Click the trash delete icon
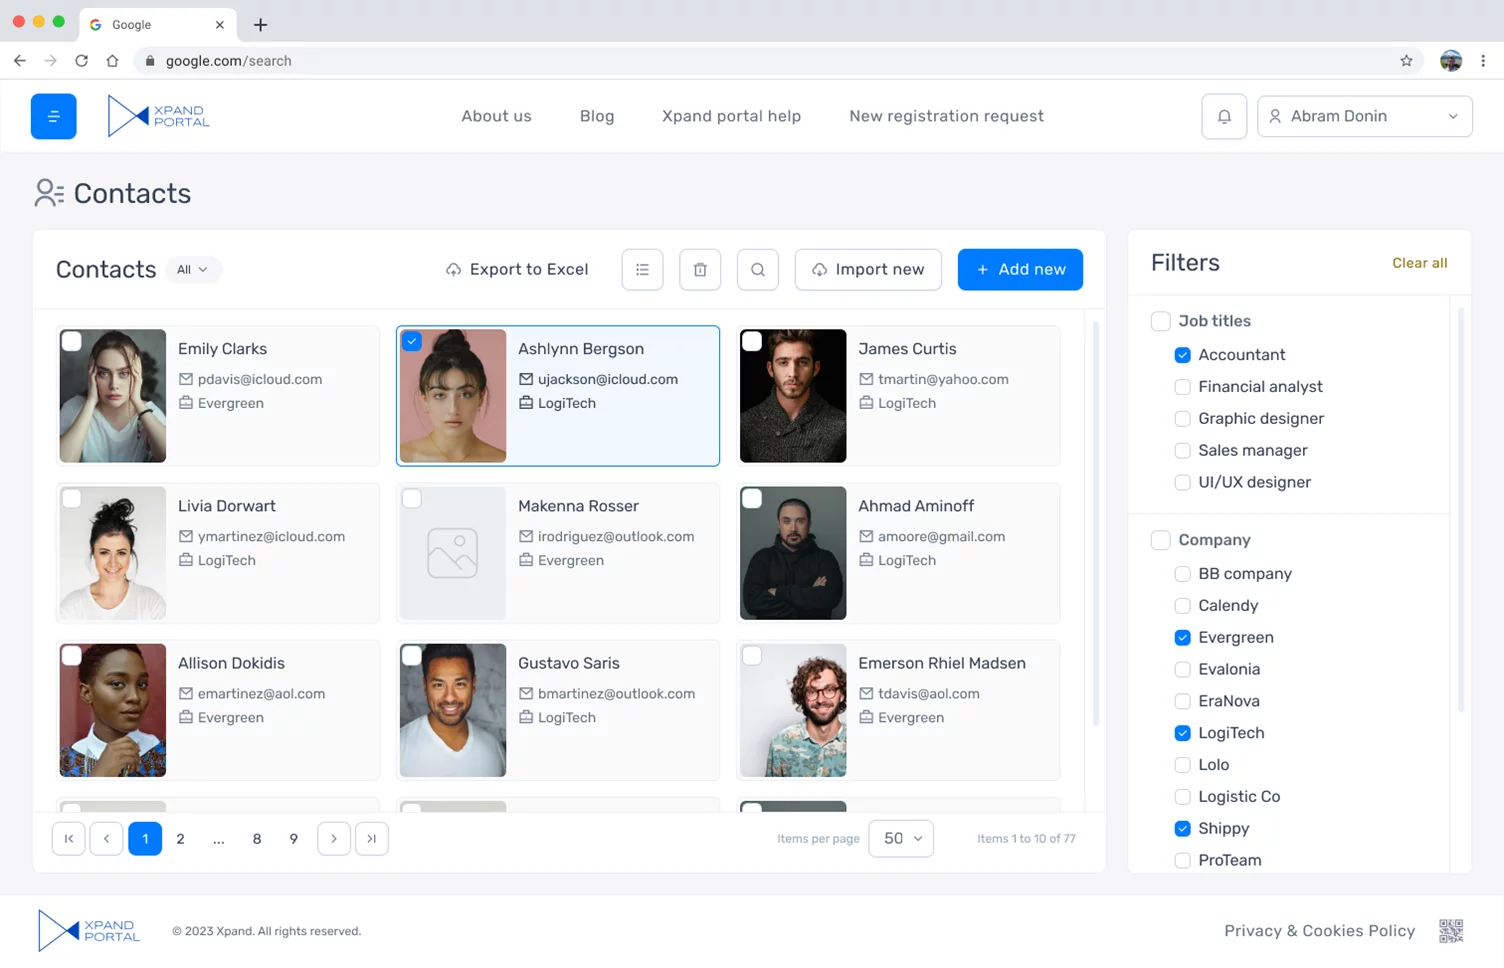 700,270
